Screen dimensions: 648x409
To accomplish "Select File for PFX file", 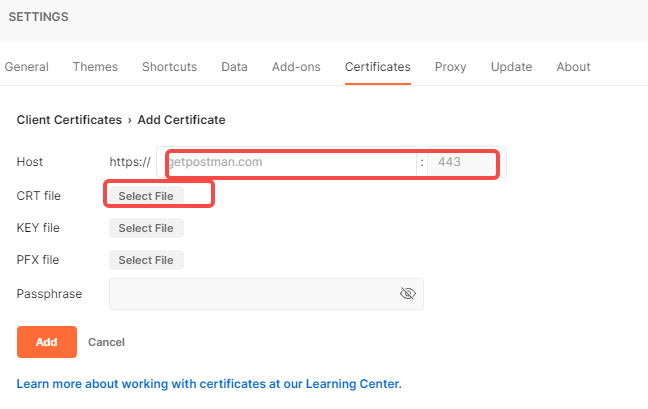I will (x=146, y=260).
